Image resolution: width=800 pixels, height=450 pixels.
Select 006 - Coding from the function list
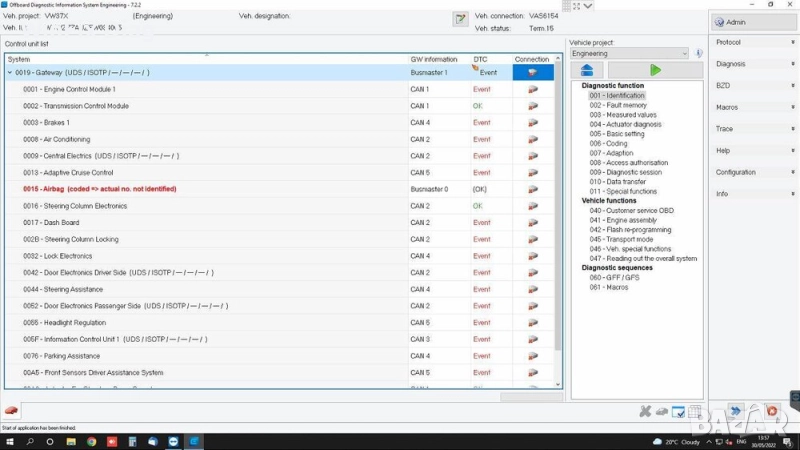click(609, 143)
